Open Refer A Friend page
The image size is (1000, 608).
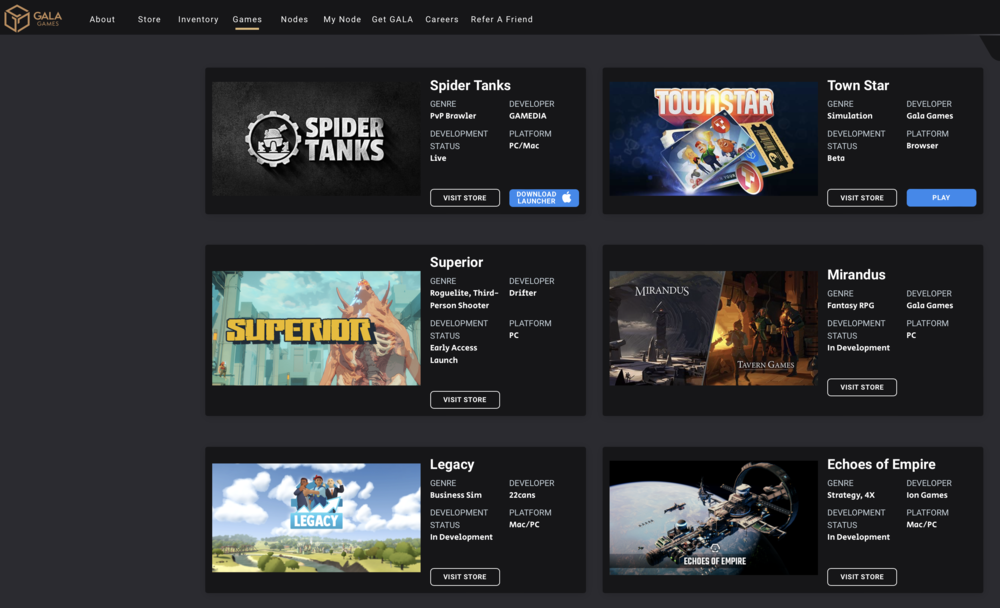[x=501, y=20]
